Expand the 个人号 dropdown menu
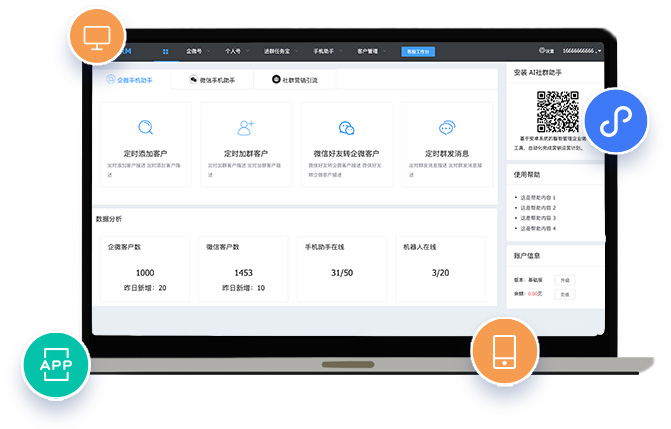671x429 pixels. point(236,50)
